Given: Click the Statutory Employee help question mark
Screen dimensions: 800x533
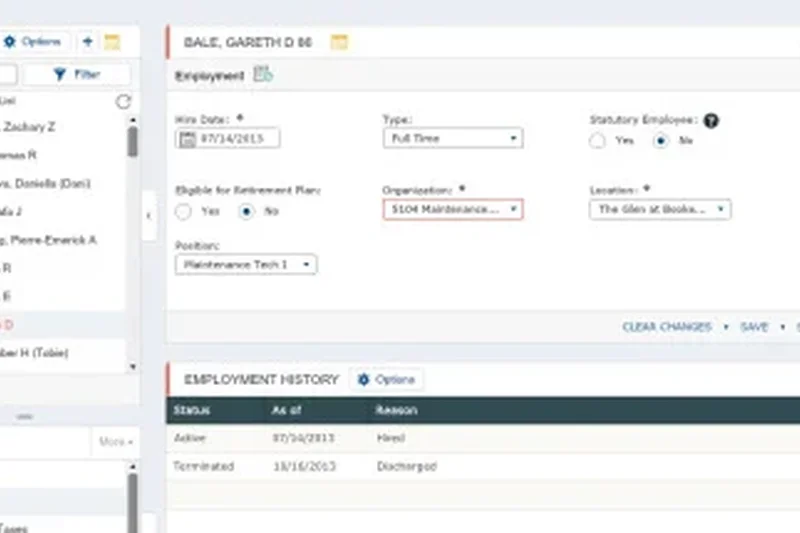Looking at the screenshot, I should tap(711, 121).
